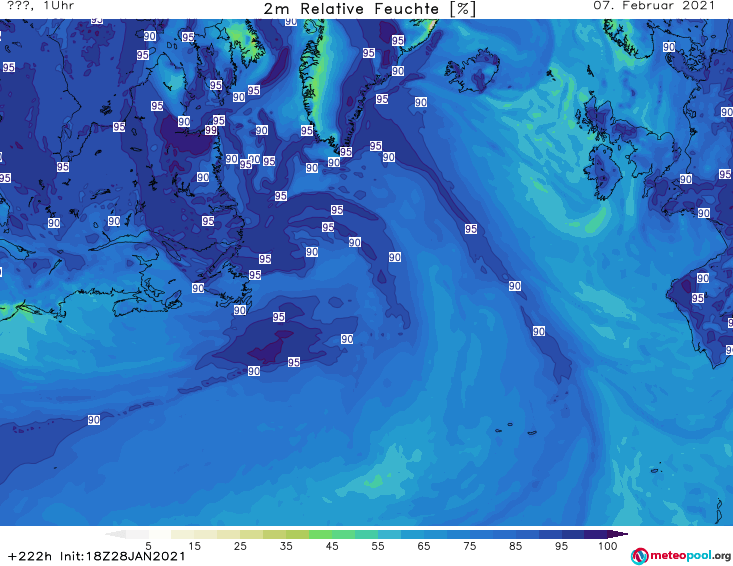
Task: Pick the pale grey colorbar arrow tip below 5
Action: [115, 534]
